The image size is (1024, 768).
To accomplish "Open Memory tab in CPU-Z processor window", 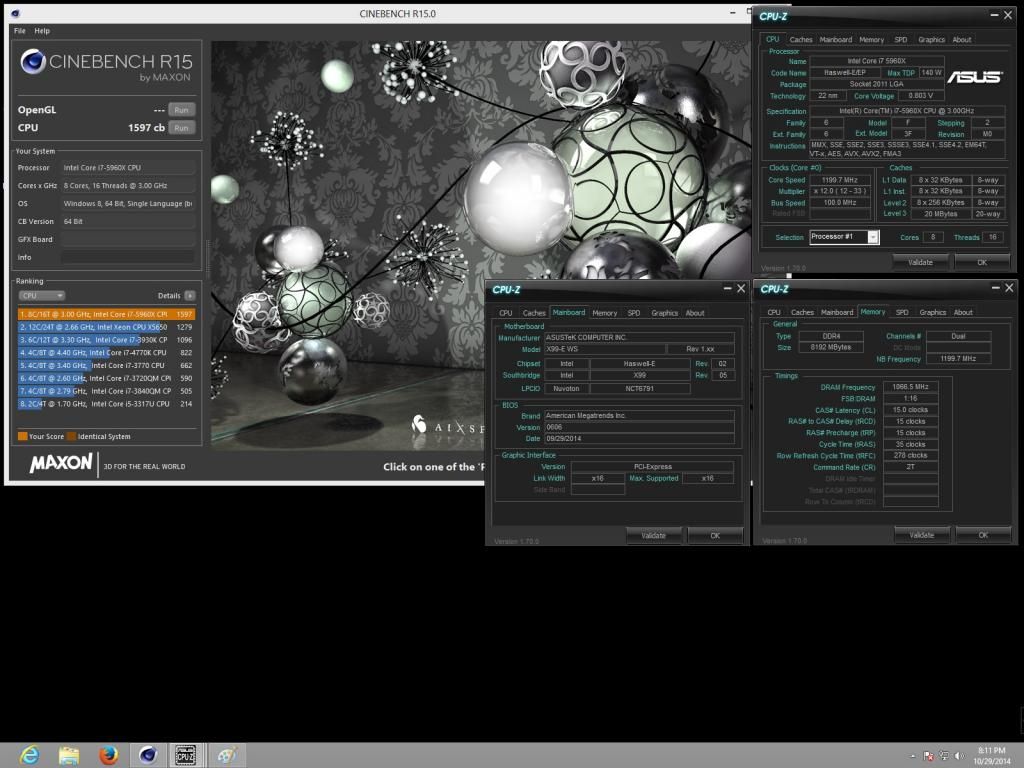I will tap(871, 40).
